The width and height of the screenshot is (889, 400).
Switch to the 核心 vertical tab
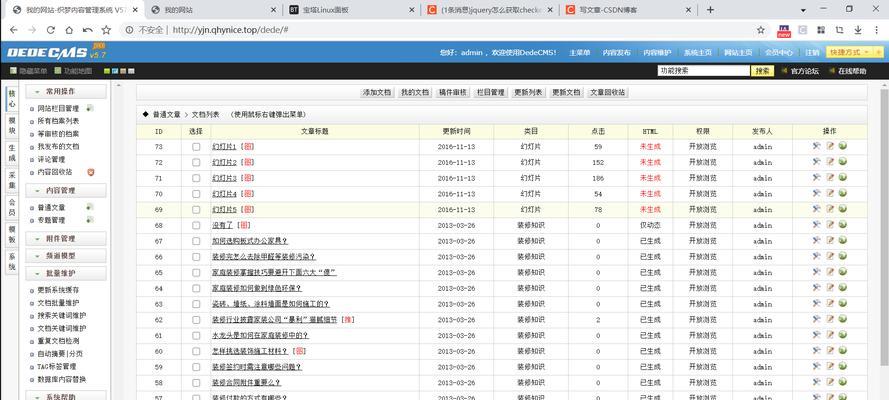pos(12,99)
